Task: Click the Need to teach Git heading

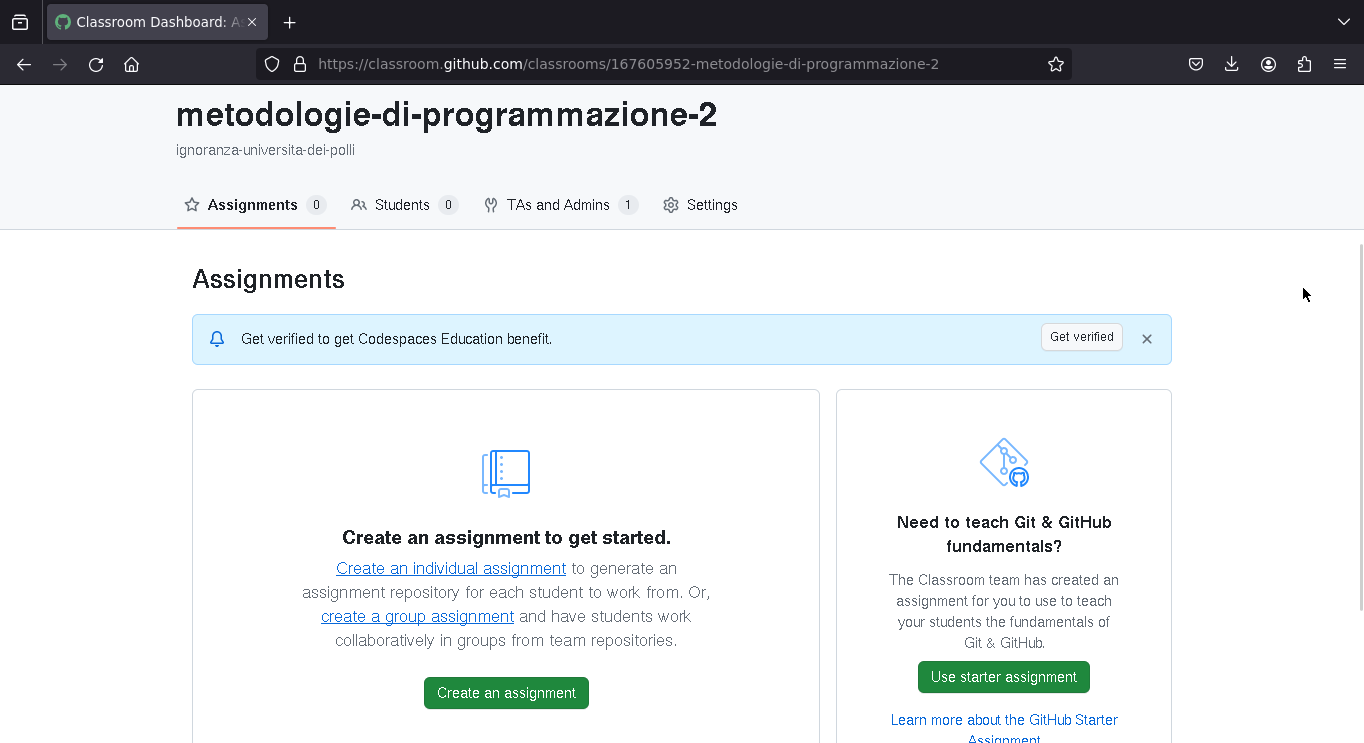Action: tap(1004, 534)
